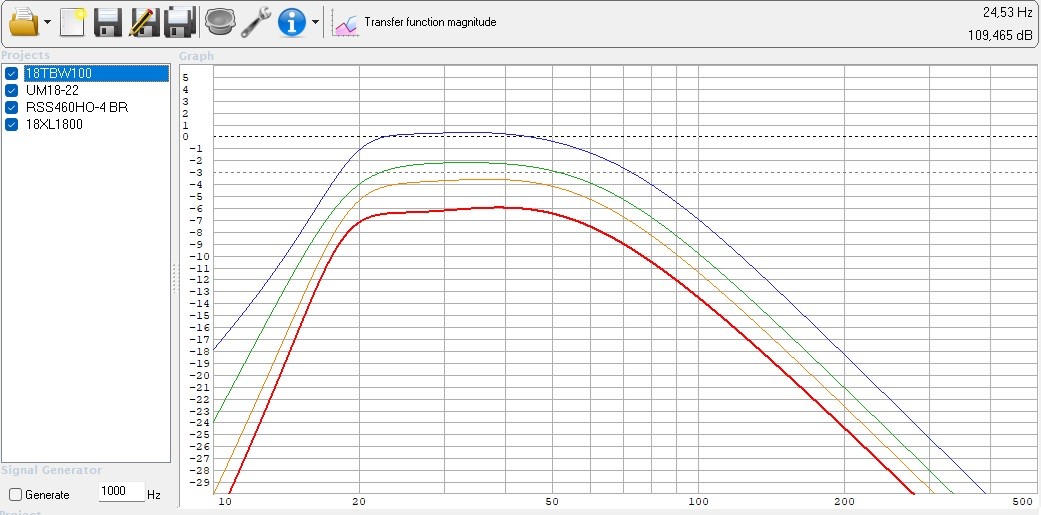Uncheck the 18TBW100 project checkbox
The width and height of the screenshot is (1041, 515).
click(x=12, y=74)
